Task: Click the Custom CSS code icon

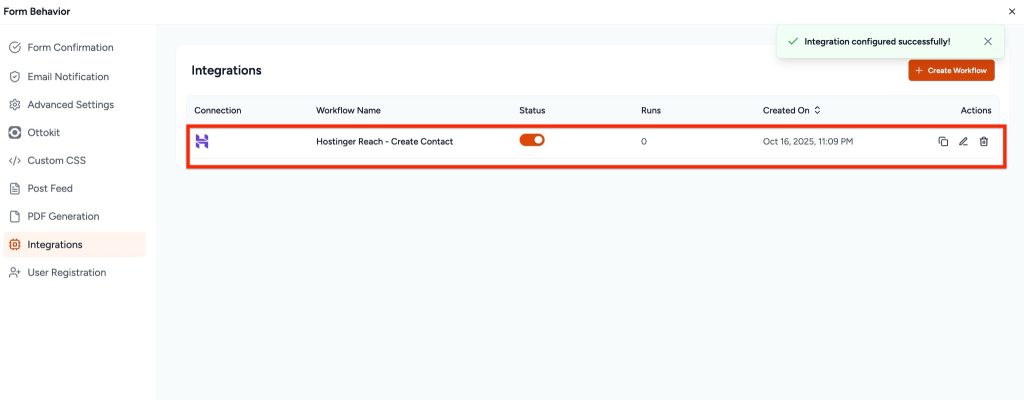Action: click(15, 160)
